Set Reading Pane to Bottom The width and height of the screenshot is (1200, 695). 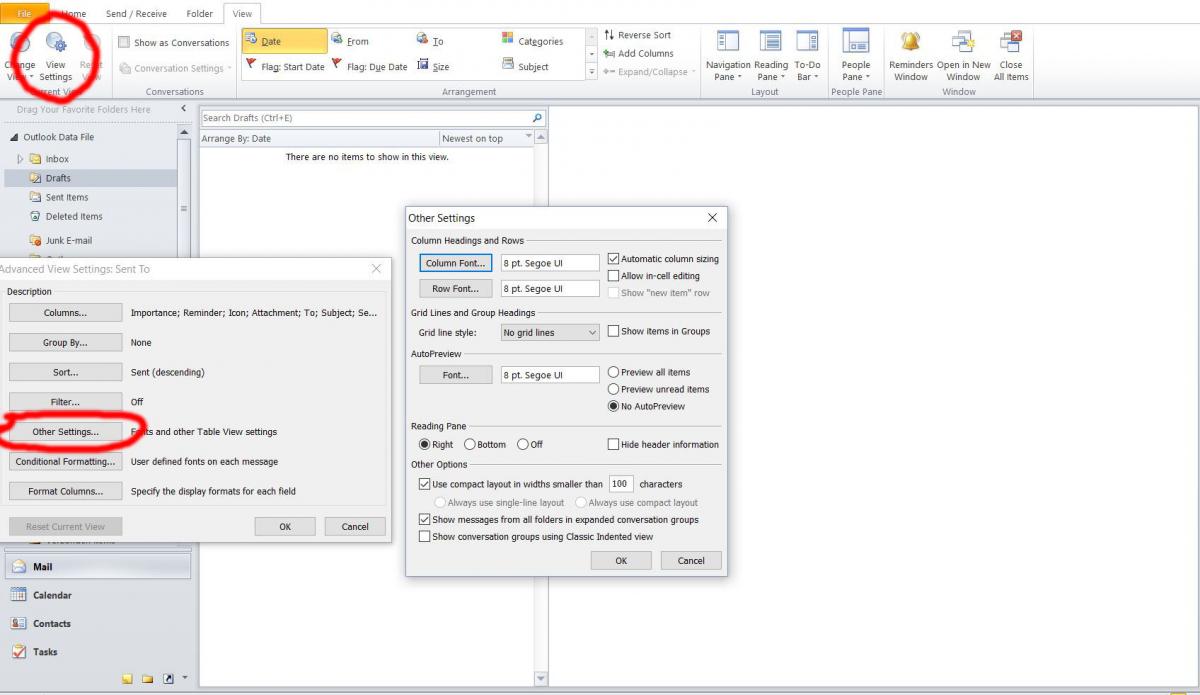pyautogui.click(x=470, y=444)
